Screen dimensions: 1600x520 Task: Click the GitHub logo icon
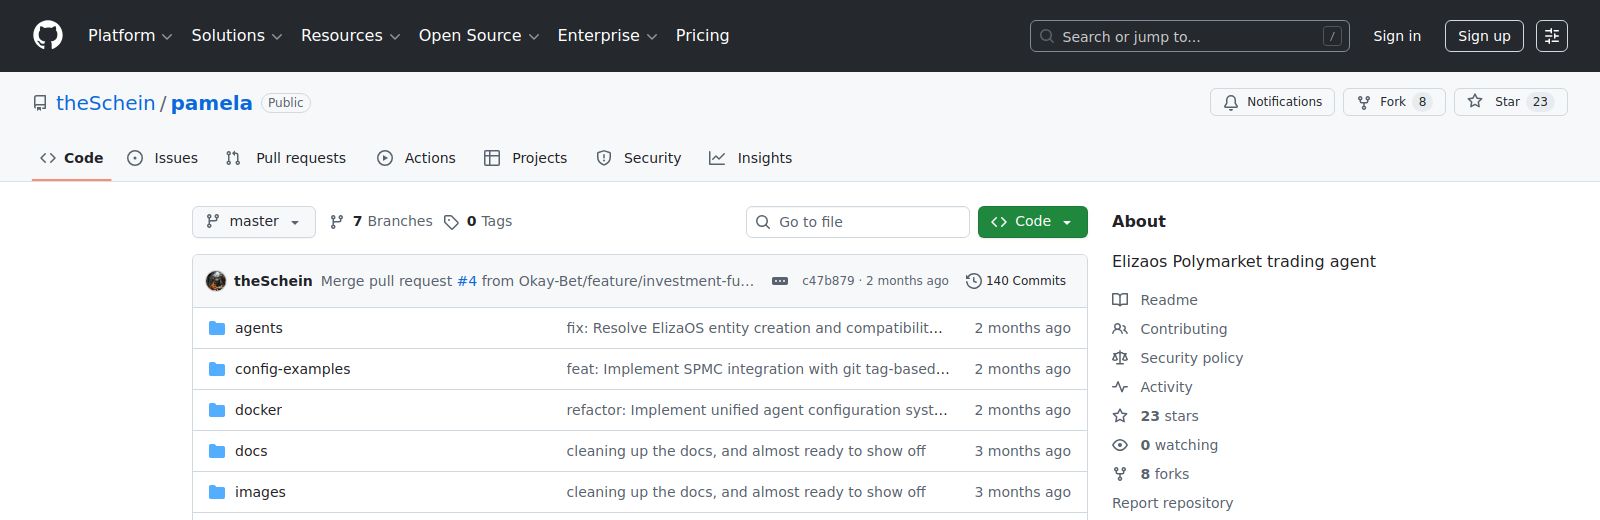pos(48,36)
